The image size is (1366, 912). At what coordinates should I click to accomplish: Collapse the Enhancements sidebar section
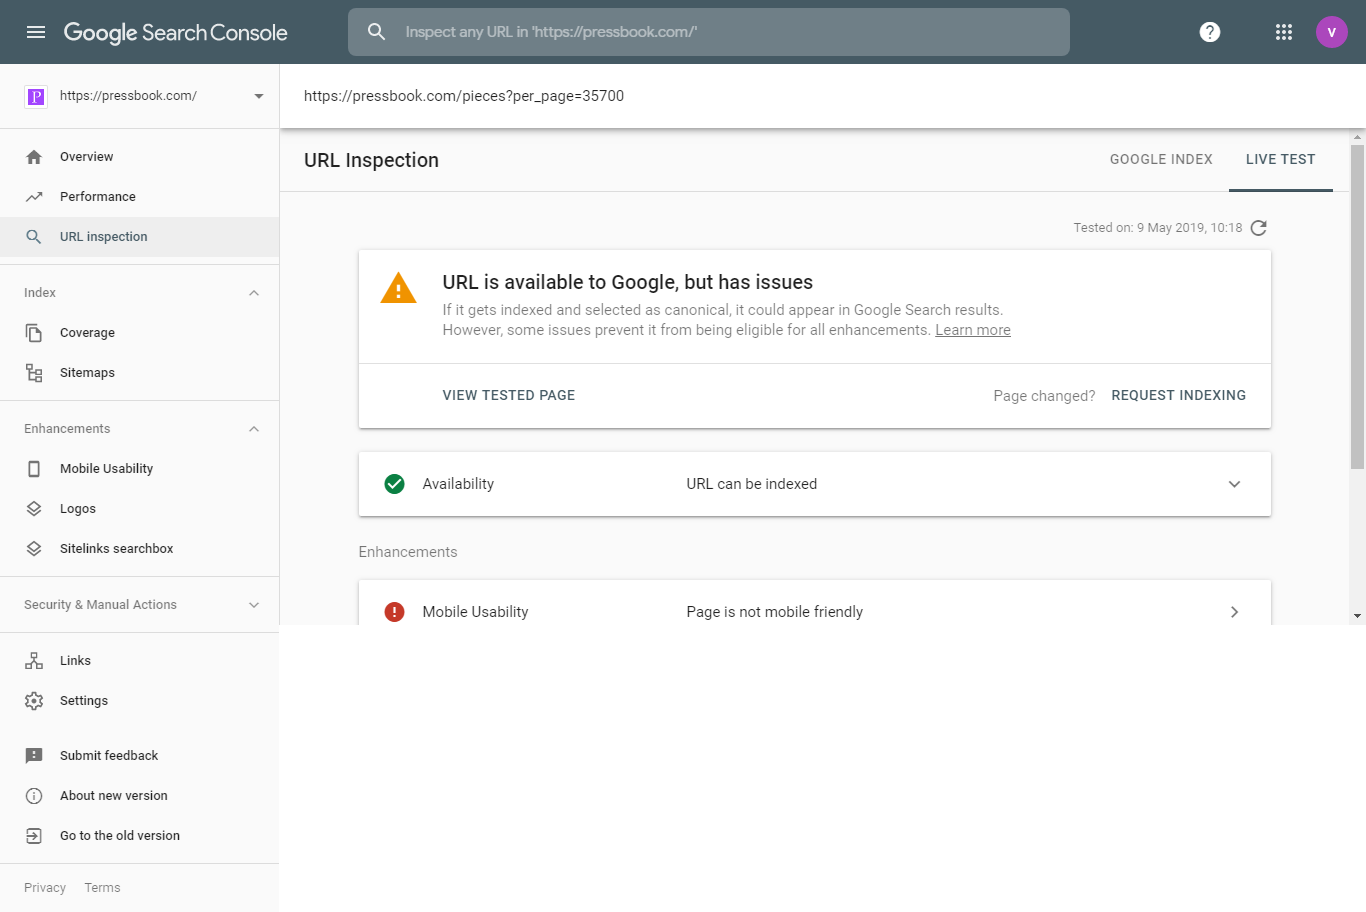pos(254,429)
